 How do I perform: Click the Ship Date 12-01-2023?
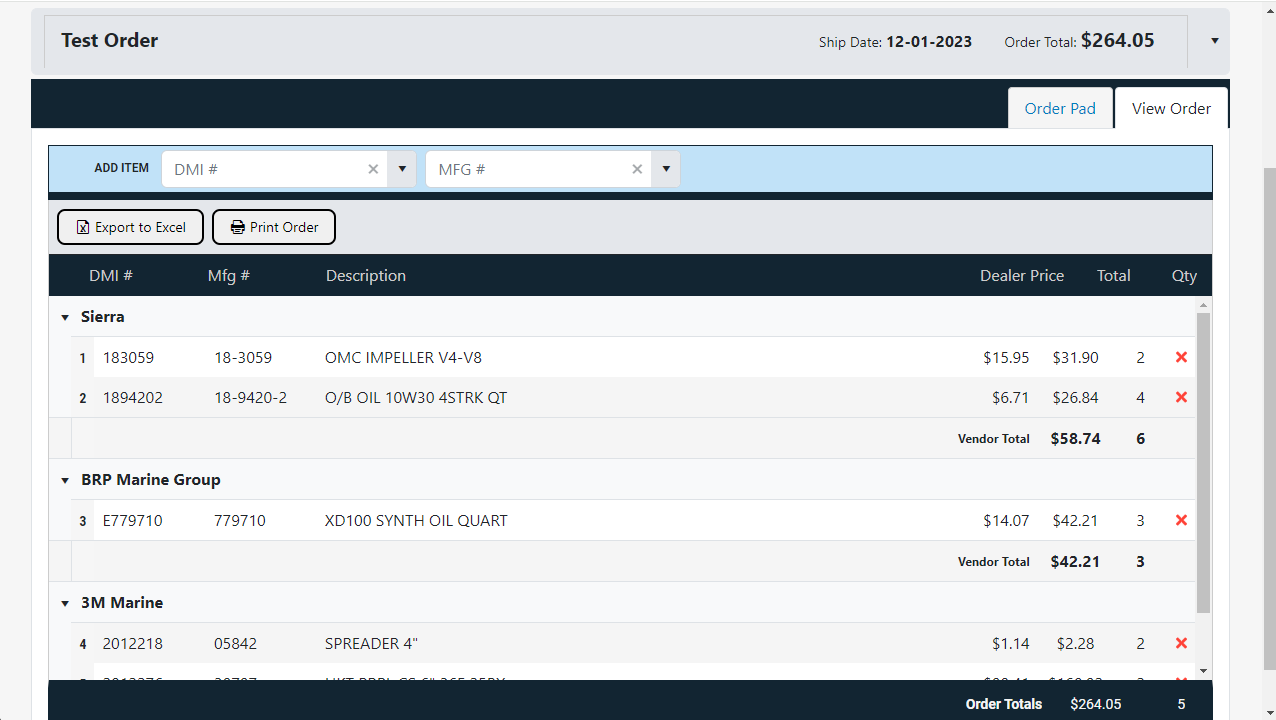click(x=929, y=42)
